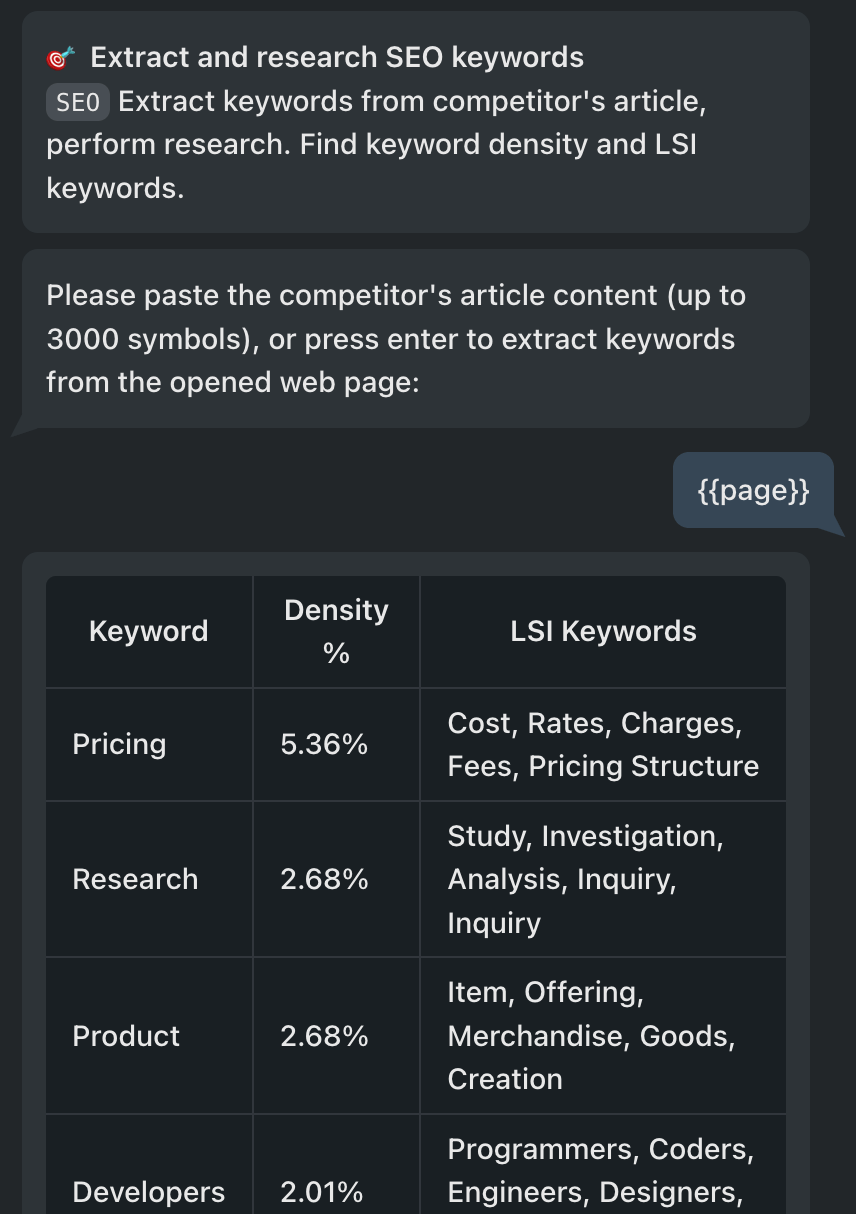Click the "Programmers, Coders" LSI cell

[x=600, y=1171]
